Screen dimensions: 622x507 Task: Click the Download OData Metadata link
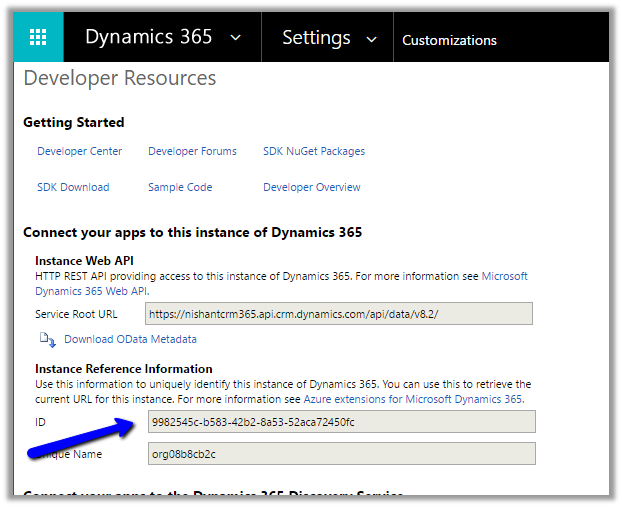coord(130,339)
